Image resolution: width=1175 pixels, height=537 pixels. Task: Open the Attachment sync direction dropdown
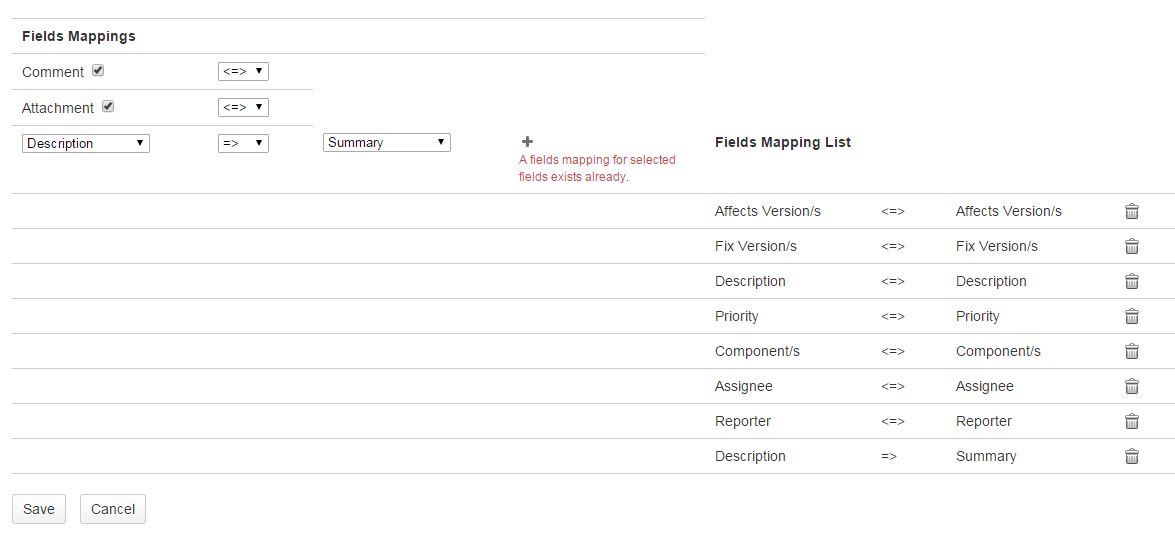tap(243, 107)
